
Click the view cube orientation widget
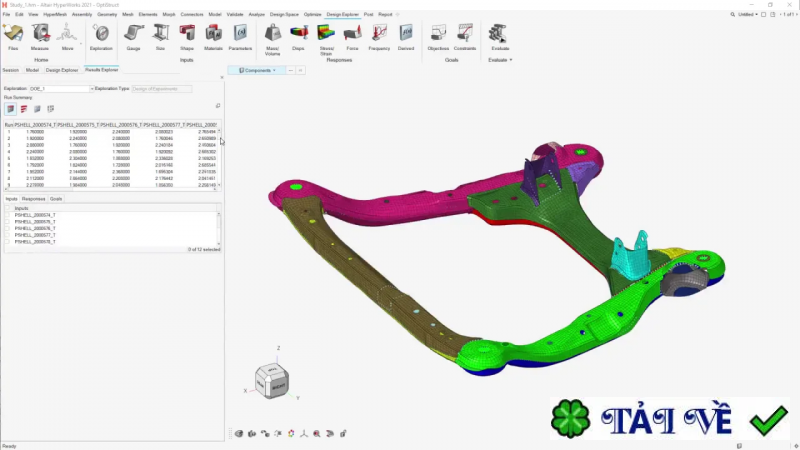[272, 382]
